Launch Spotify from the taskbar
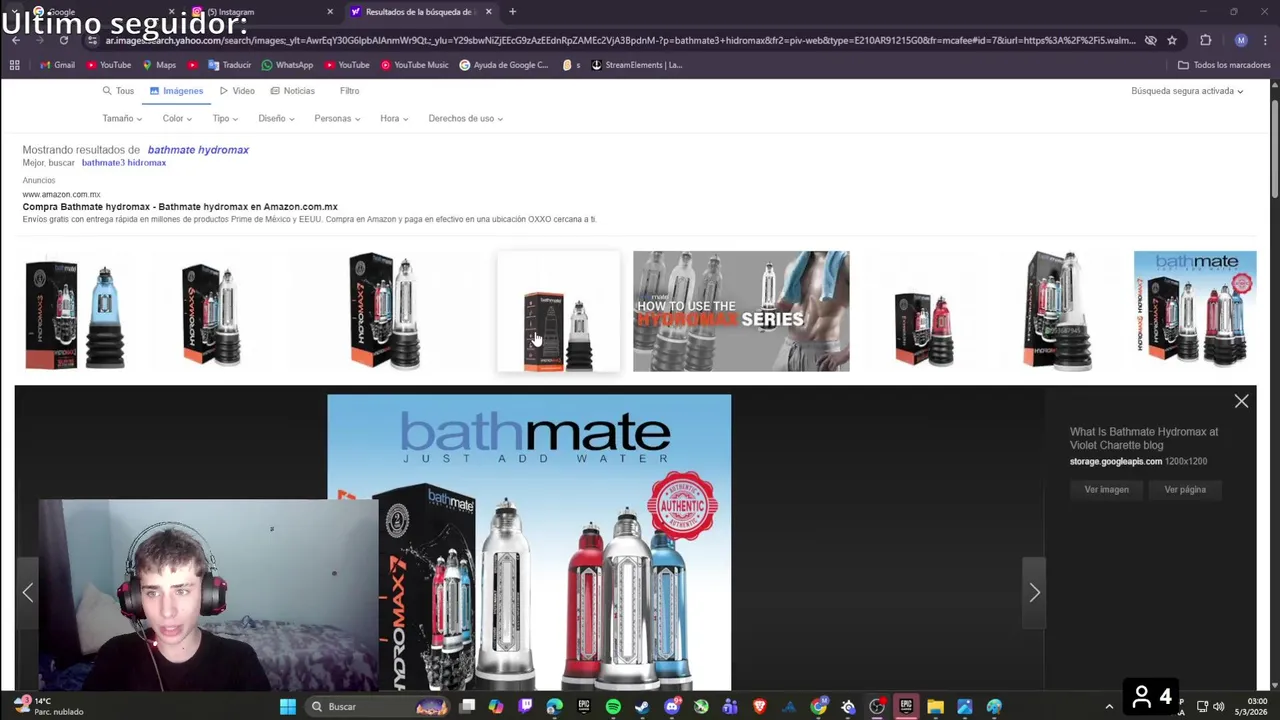1280x720 pixels. click(613, 707)
